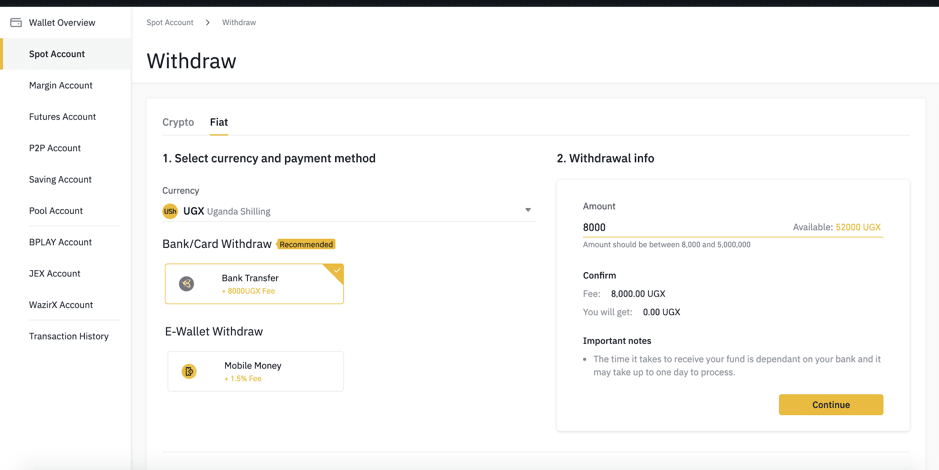Click the Wallet Overview card icon
The height and width of the screenshot is (470, 939).
click(x=16, y=23)
